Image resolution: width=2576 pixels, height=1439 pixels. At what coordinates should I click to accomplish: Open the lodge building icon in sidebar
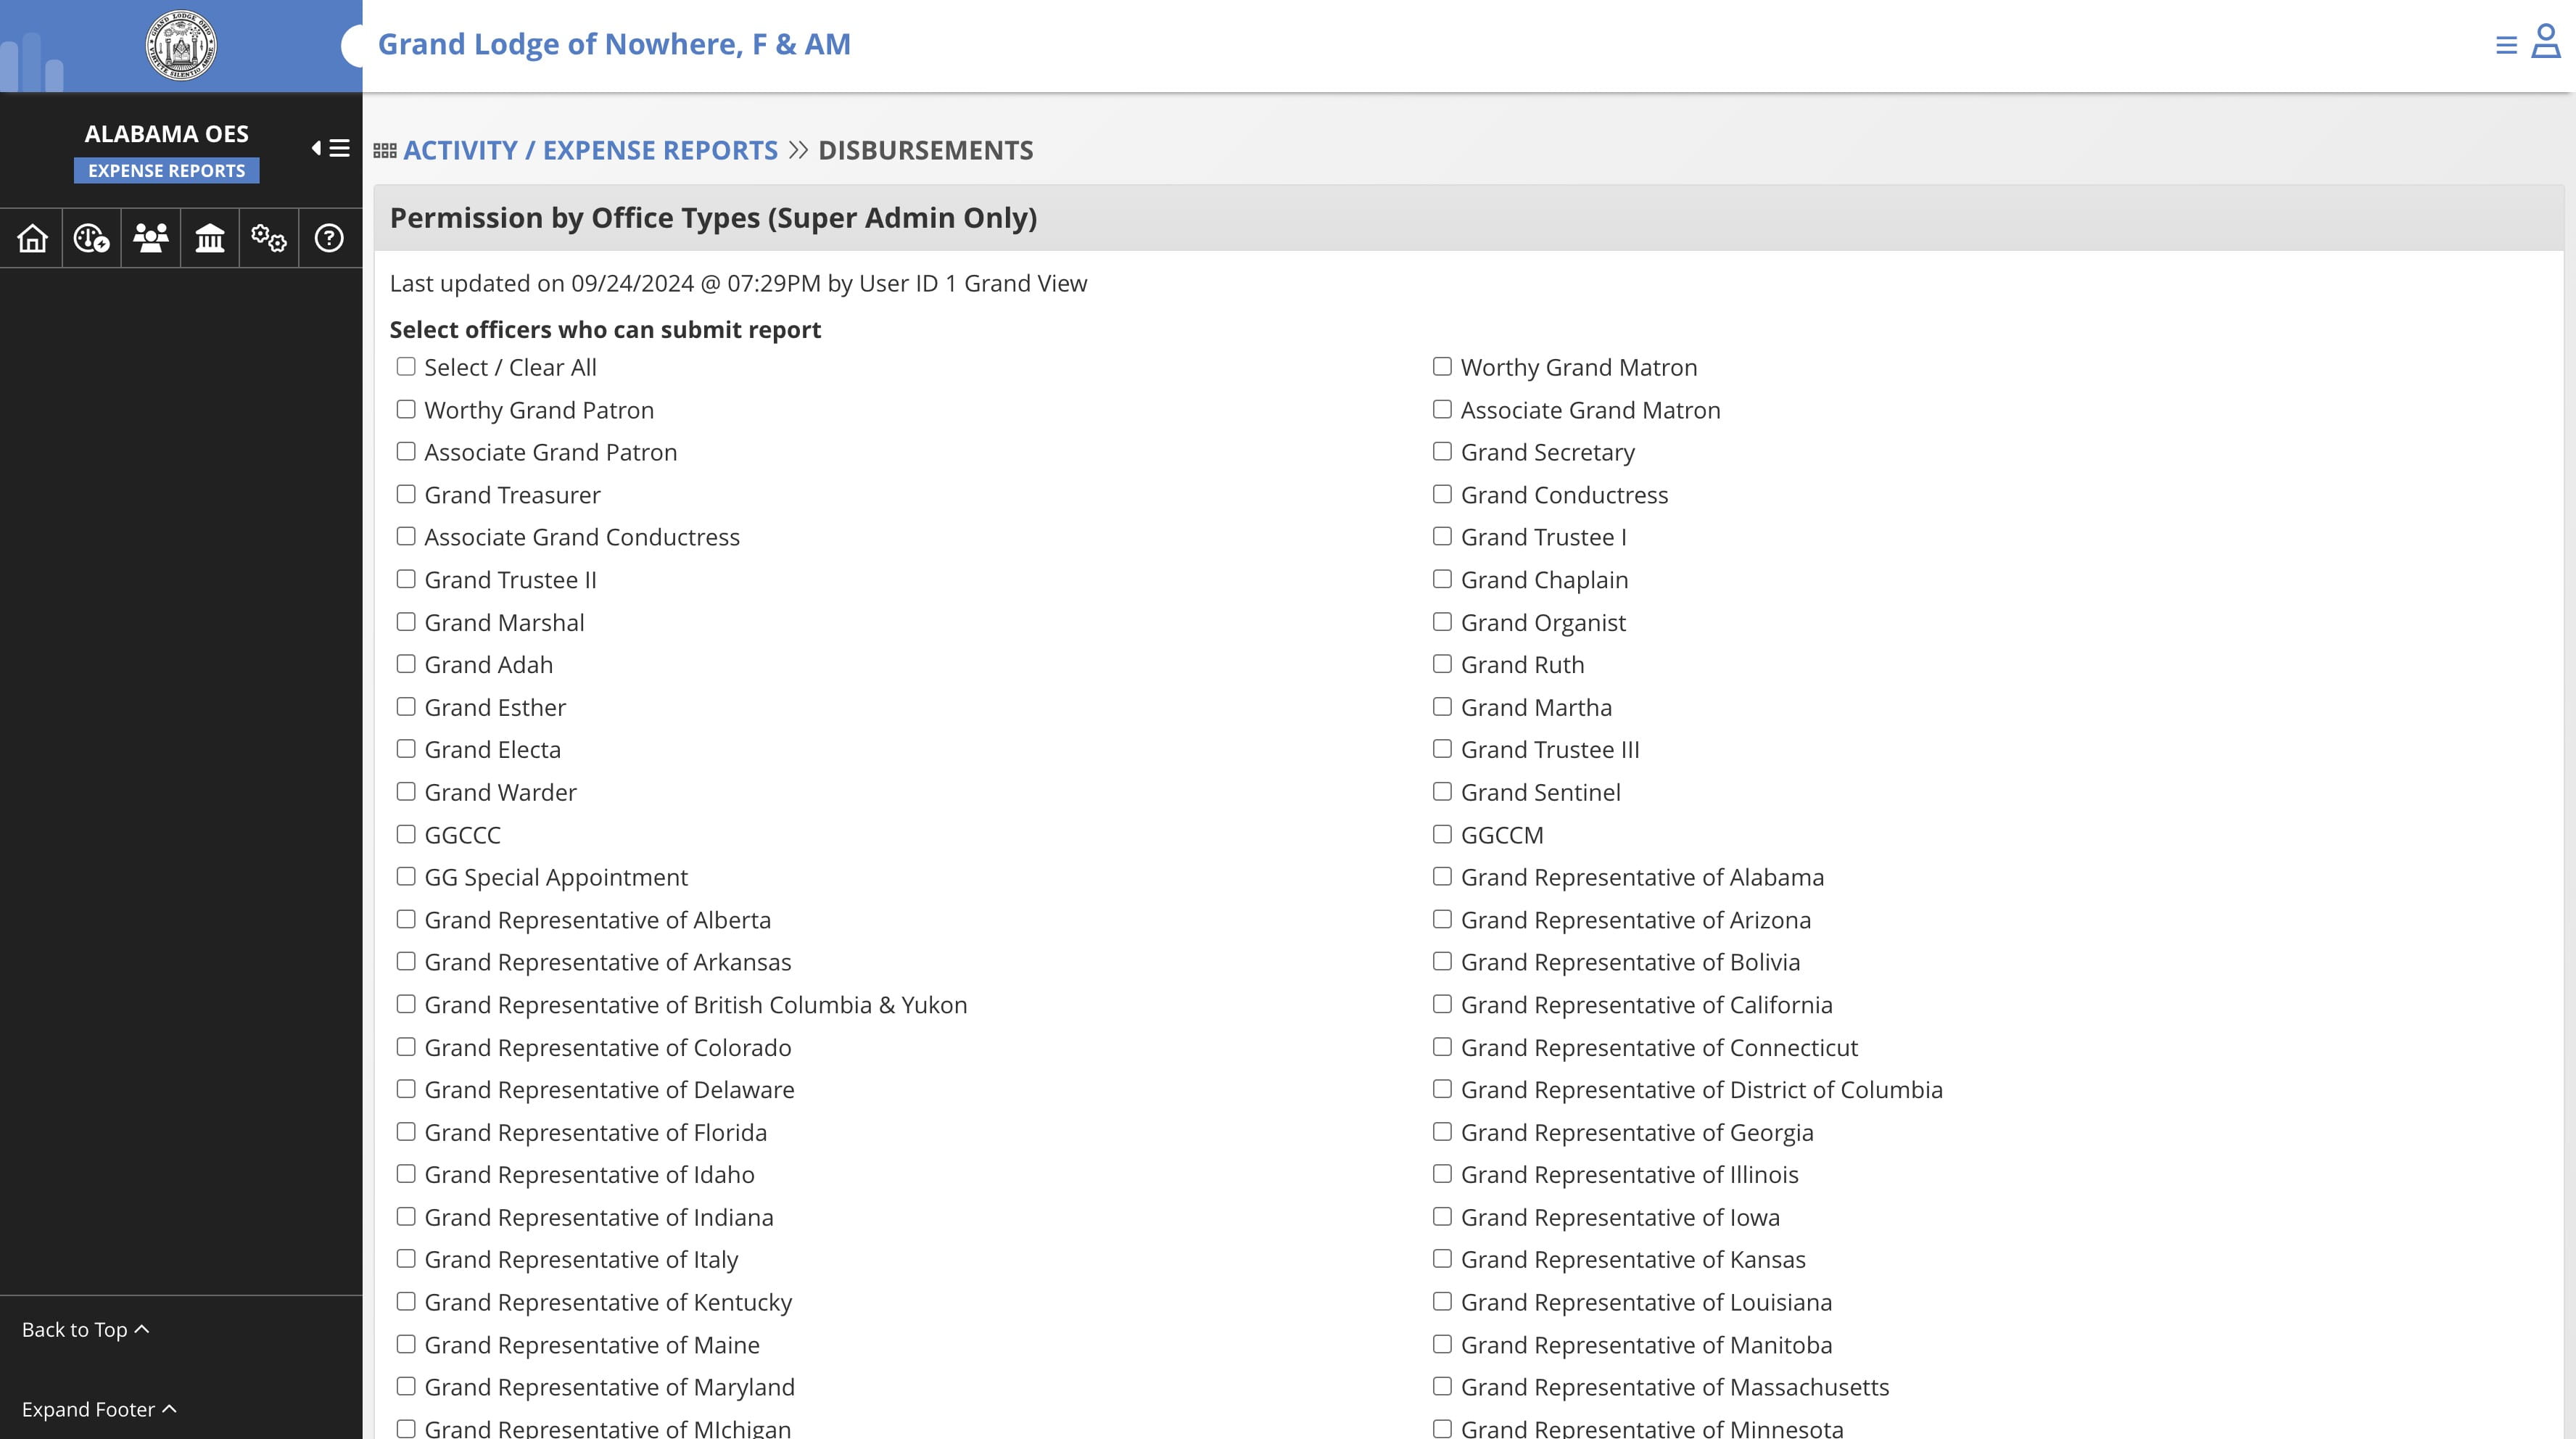pos(210,238)
